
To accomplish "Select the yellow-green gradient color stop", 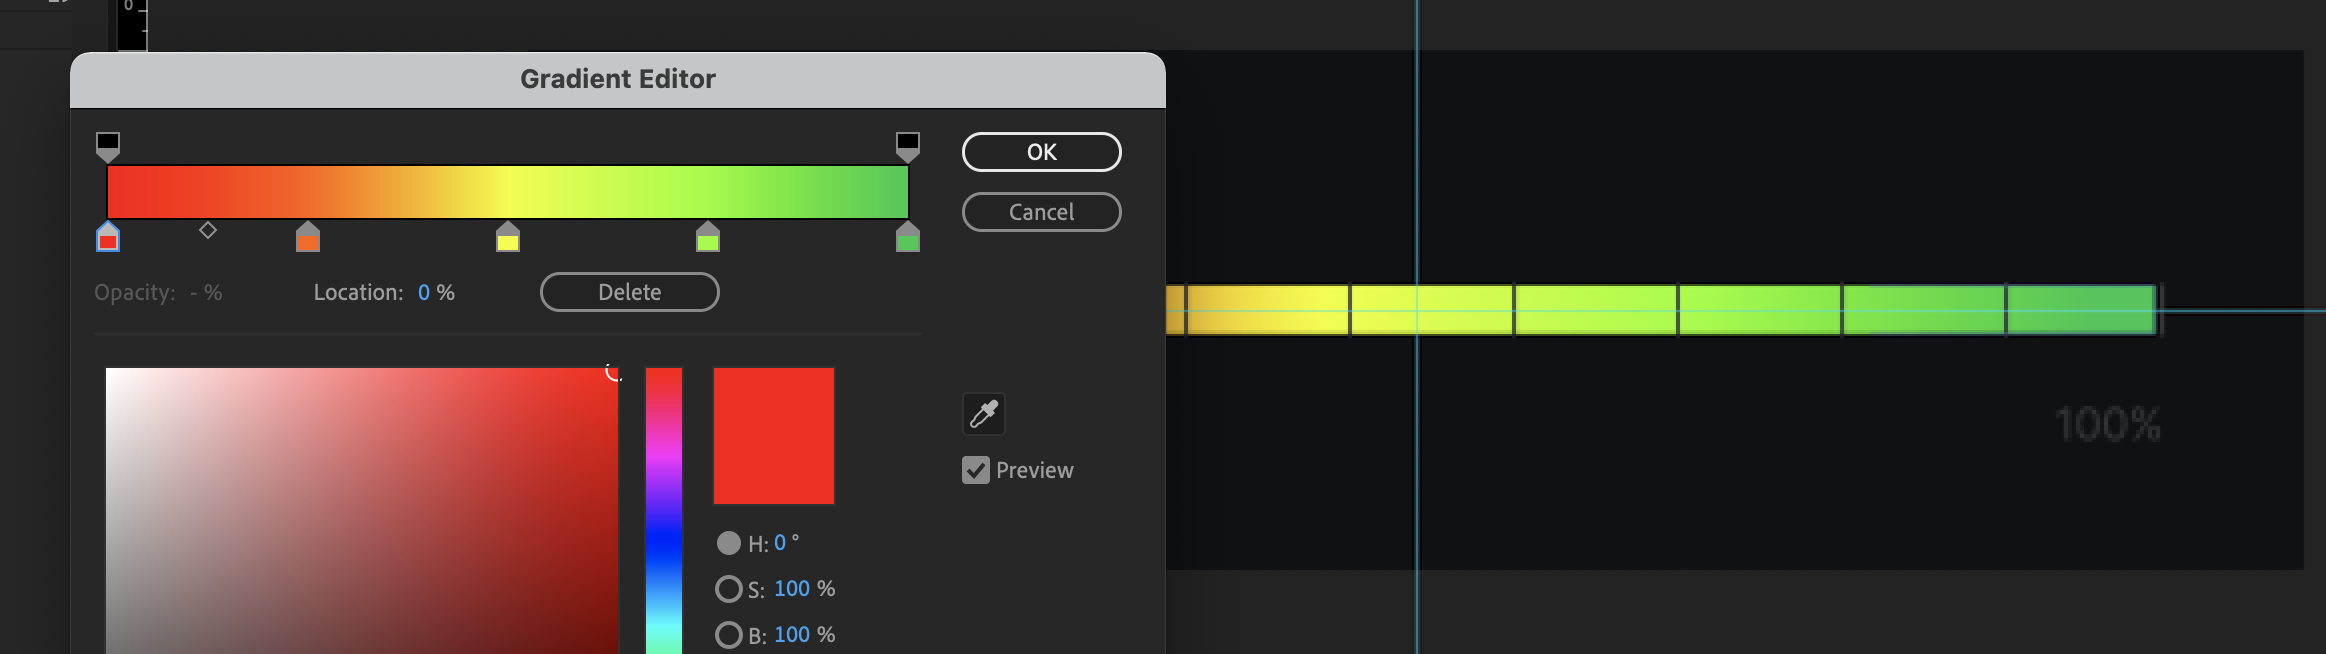I will [708, 238].
